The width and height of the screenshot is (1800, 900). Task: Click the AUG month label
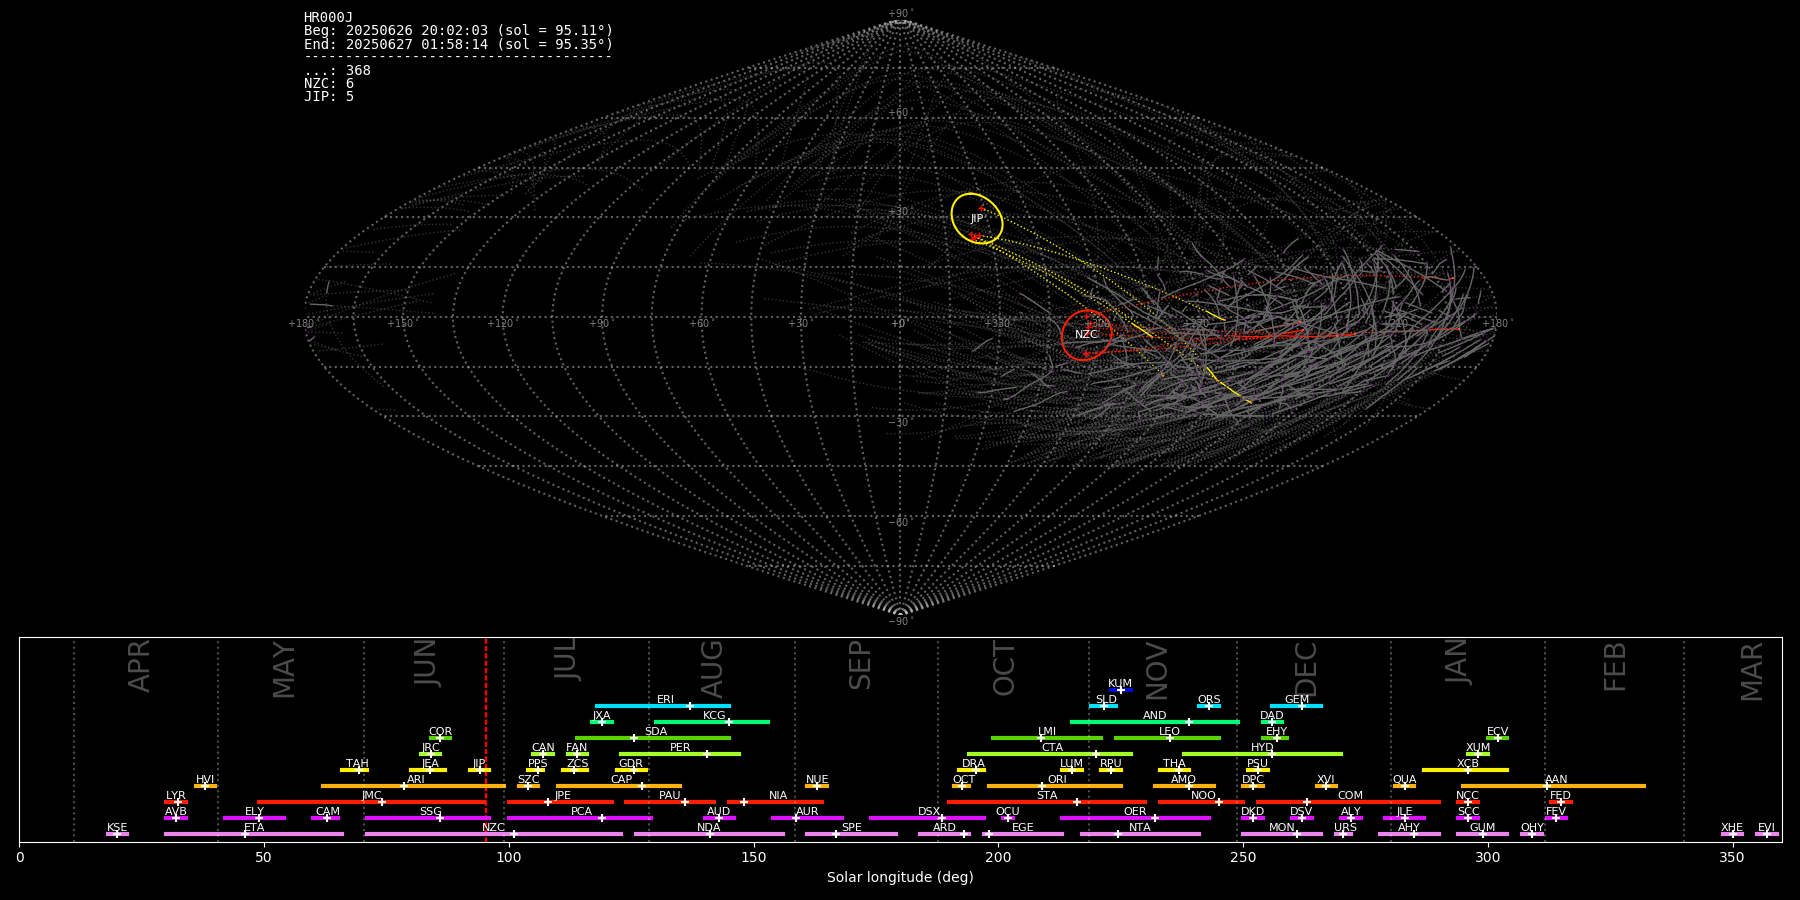712,669
